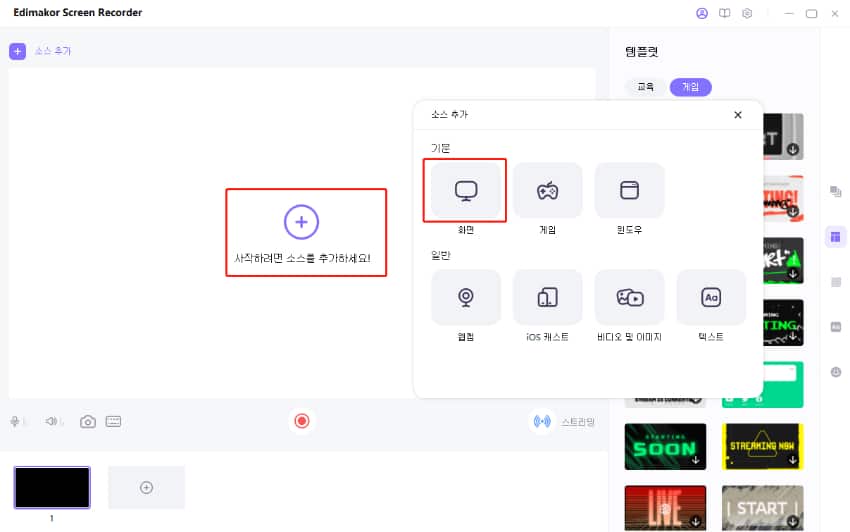Select the LIVE template thumbnail

[665, 508]
